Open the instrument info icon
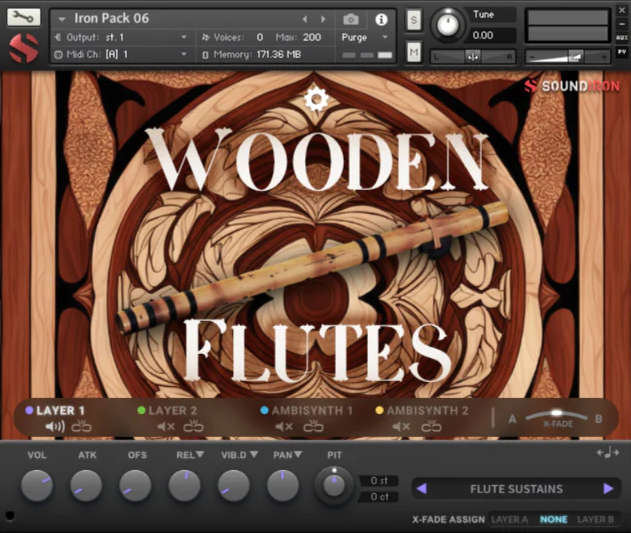This screenshot has width=631, height=533. [380, 19]
